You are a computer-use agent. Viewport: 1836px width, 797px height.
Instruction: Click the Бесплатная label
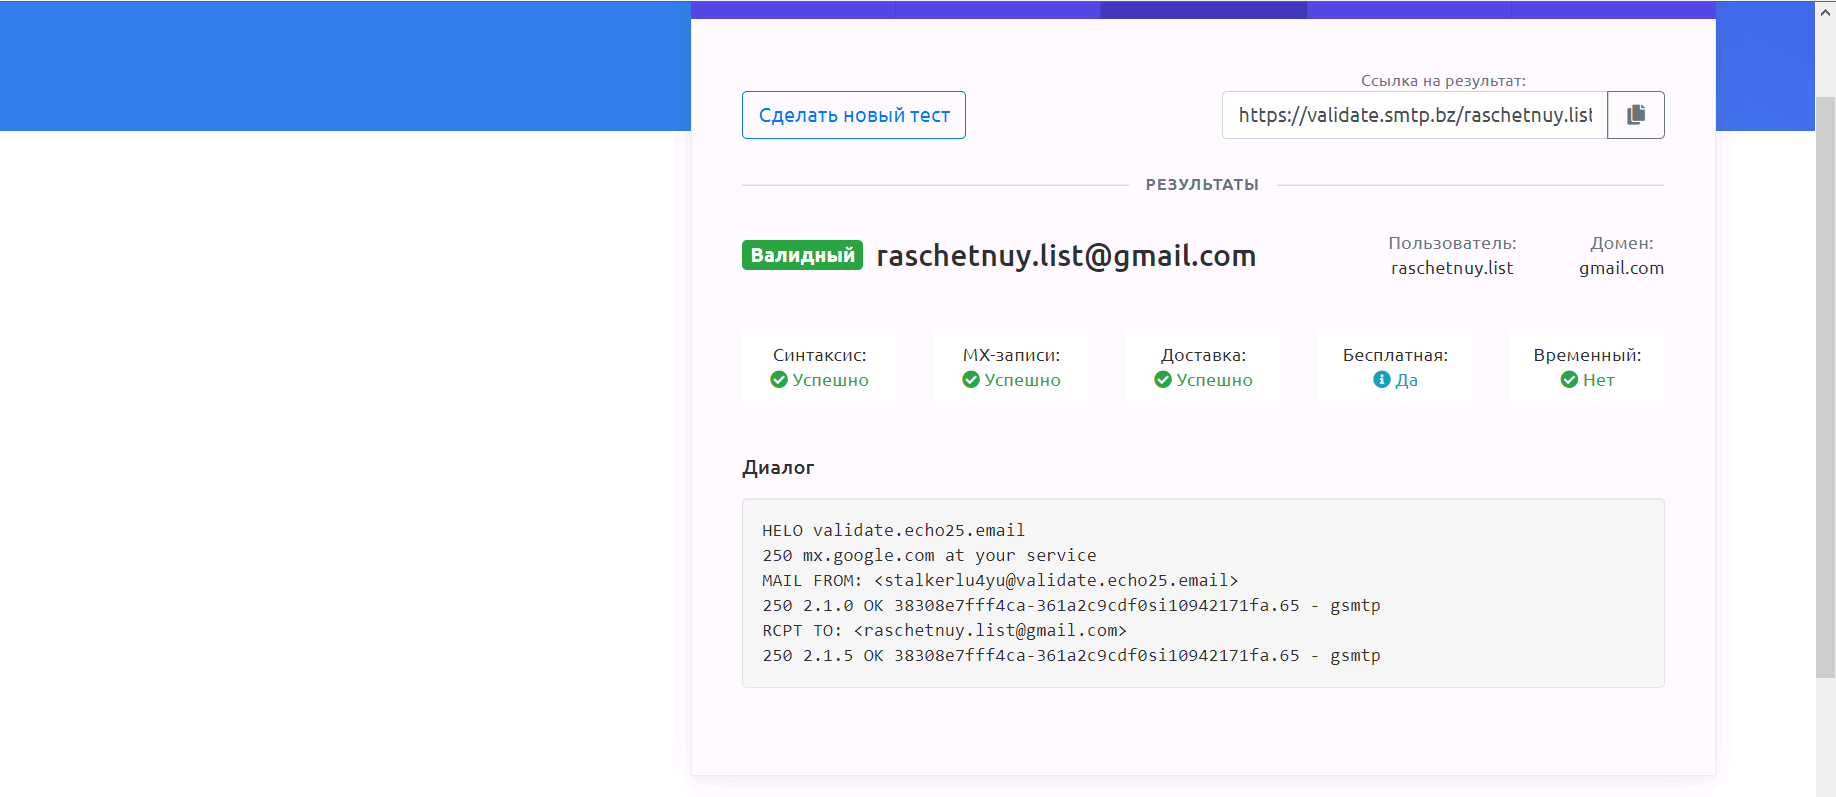pyautogui.click(x=1395, y=355)
